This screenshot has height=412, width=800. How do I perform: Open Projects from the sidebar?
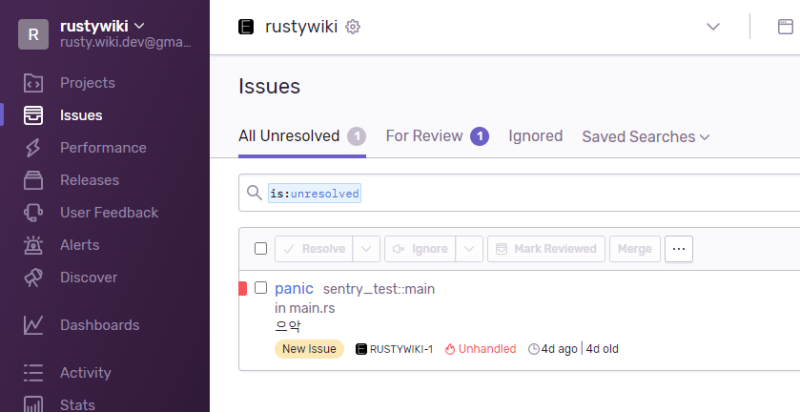click(x=87, y=83)
